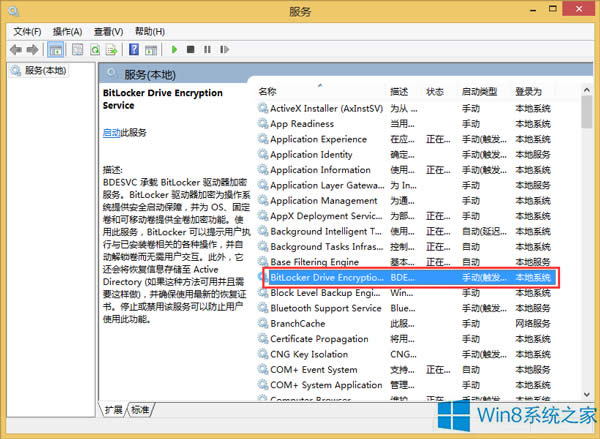This screenshot has height=439, width=600.
Task: Click 网络服务 login cell in BranchCache row
Action: point(533,324)
